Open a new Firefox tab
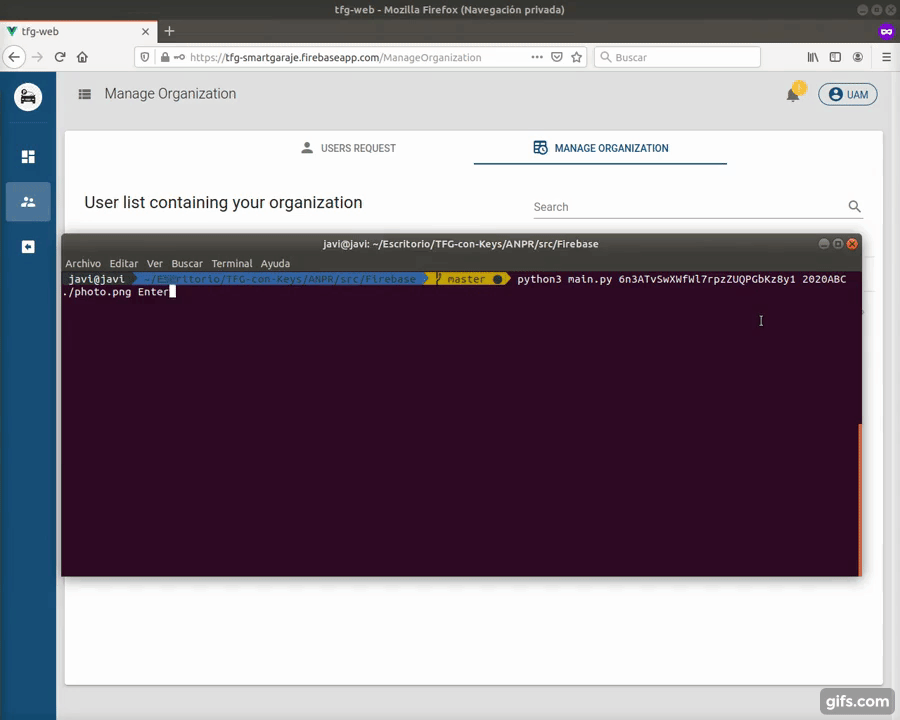The image size is (900, 720). (169, 31)
